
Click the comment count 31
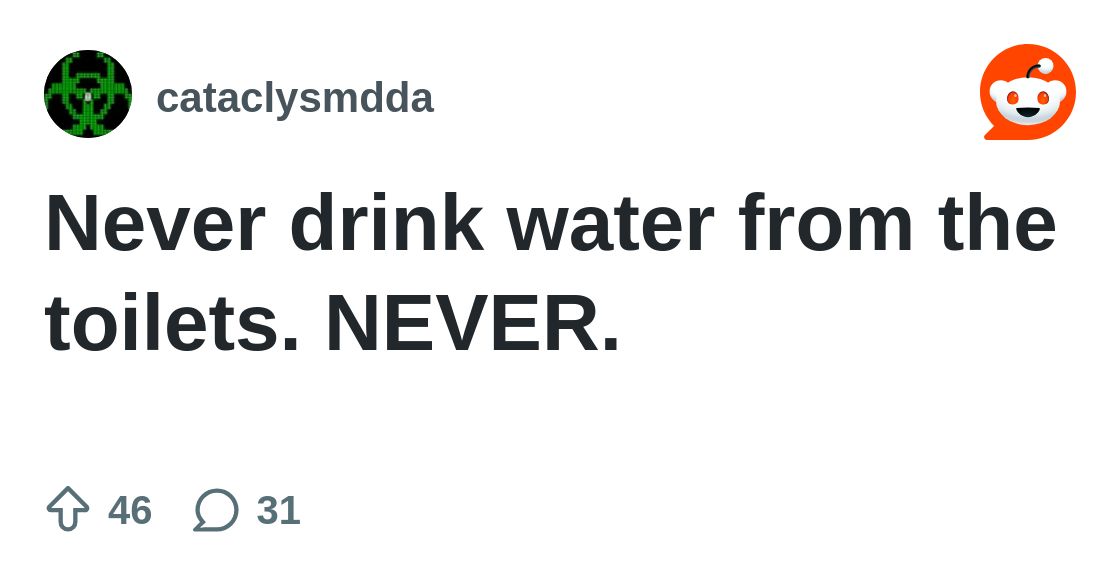click(278, 511)
